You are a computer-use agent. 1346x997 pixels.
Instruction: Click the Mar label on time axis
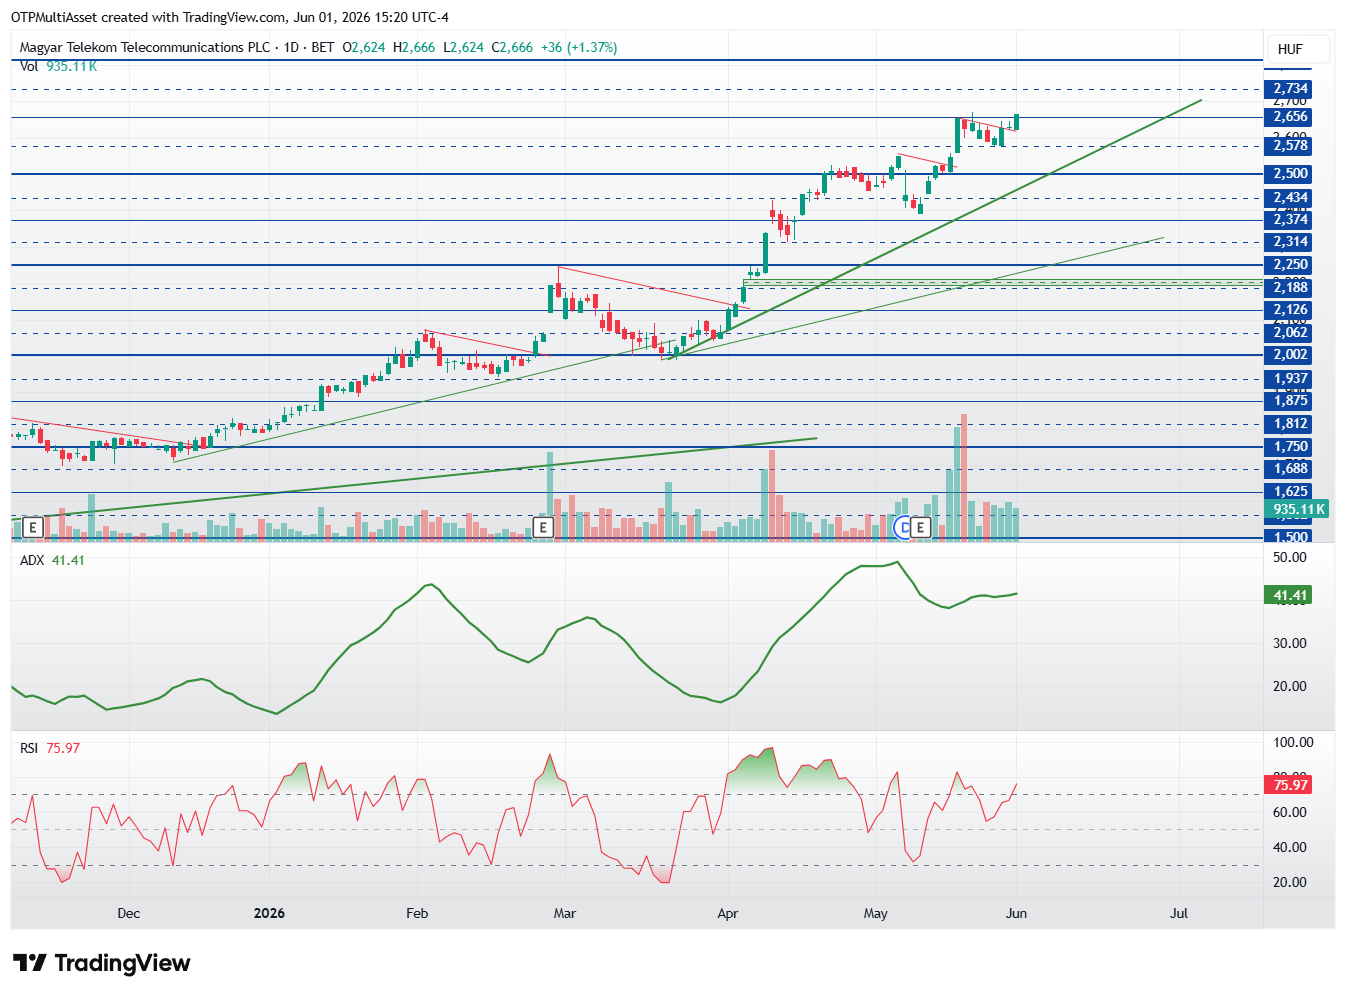pos(564,913)
